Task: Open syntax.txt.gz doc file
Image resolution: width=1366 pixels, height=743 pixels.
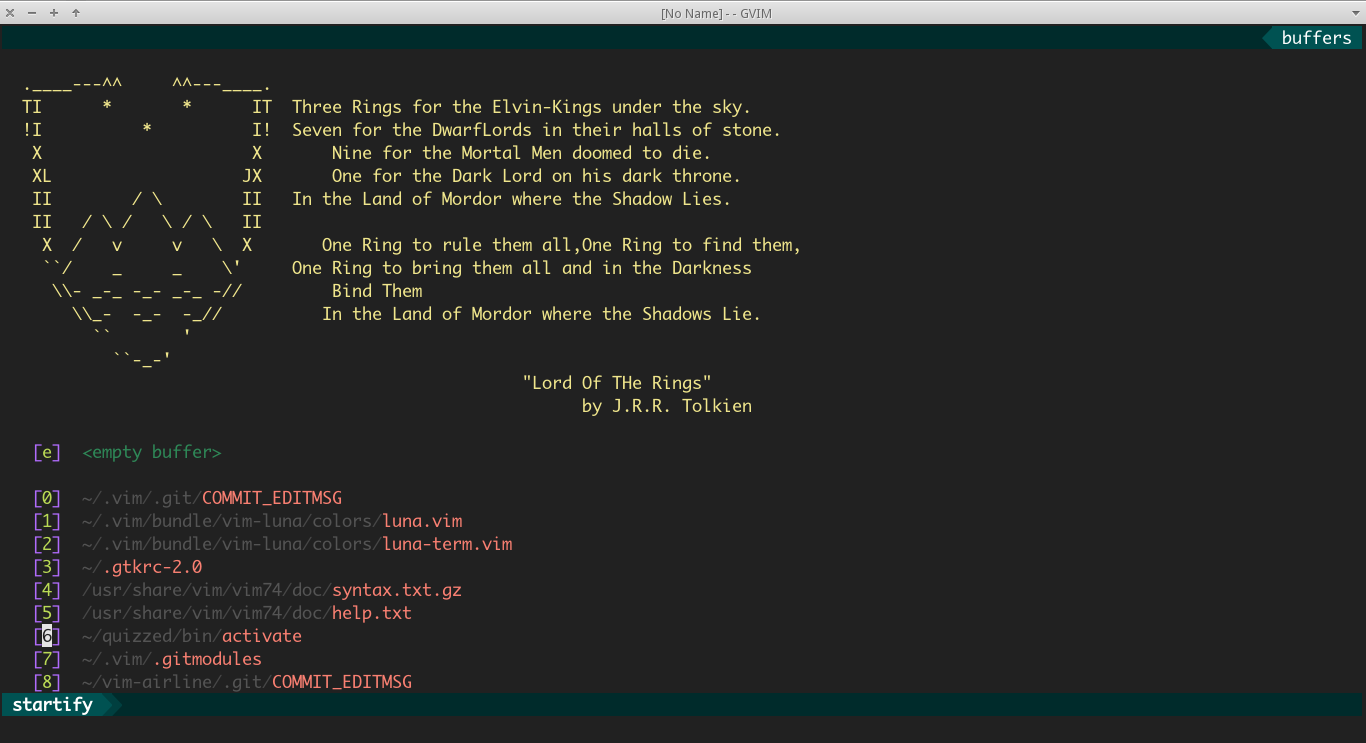Action: click(272, 590)
